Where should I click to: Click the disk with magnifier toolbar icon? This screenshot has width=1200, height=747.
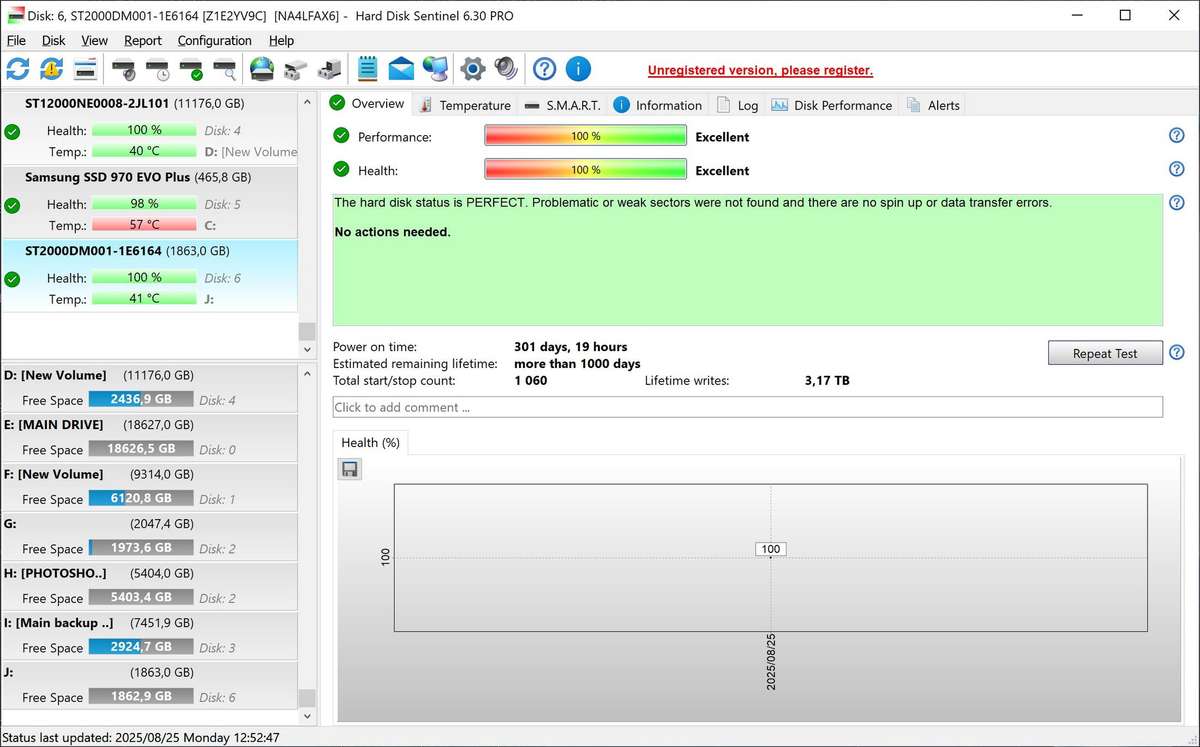225,69
